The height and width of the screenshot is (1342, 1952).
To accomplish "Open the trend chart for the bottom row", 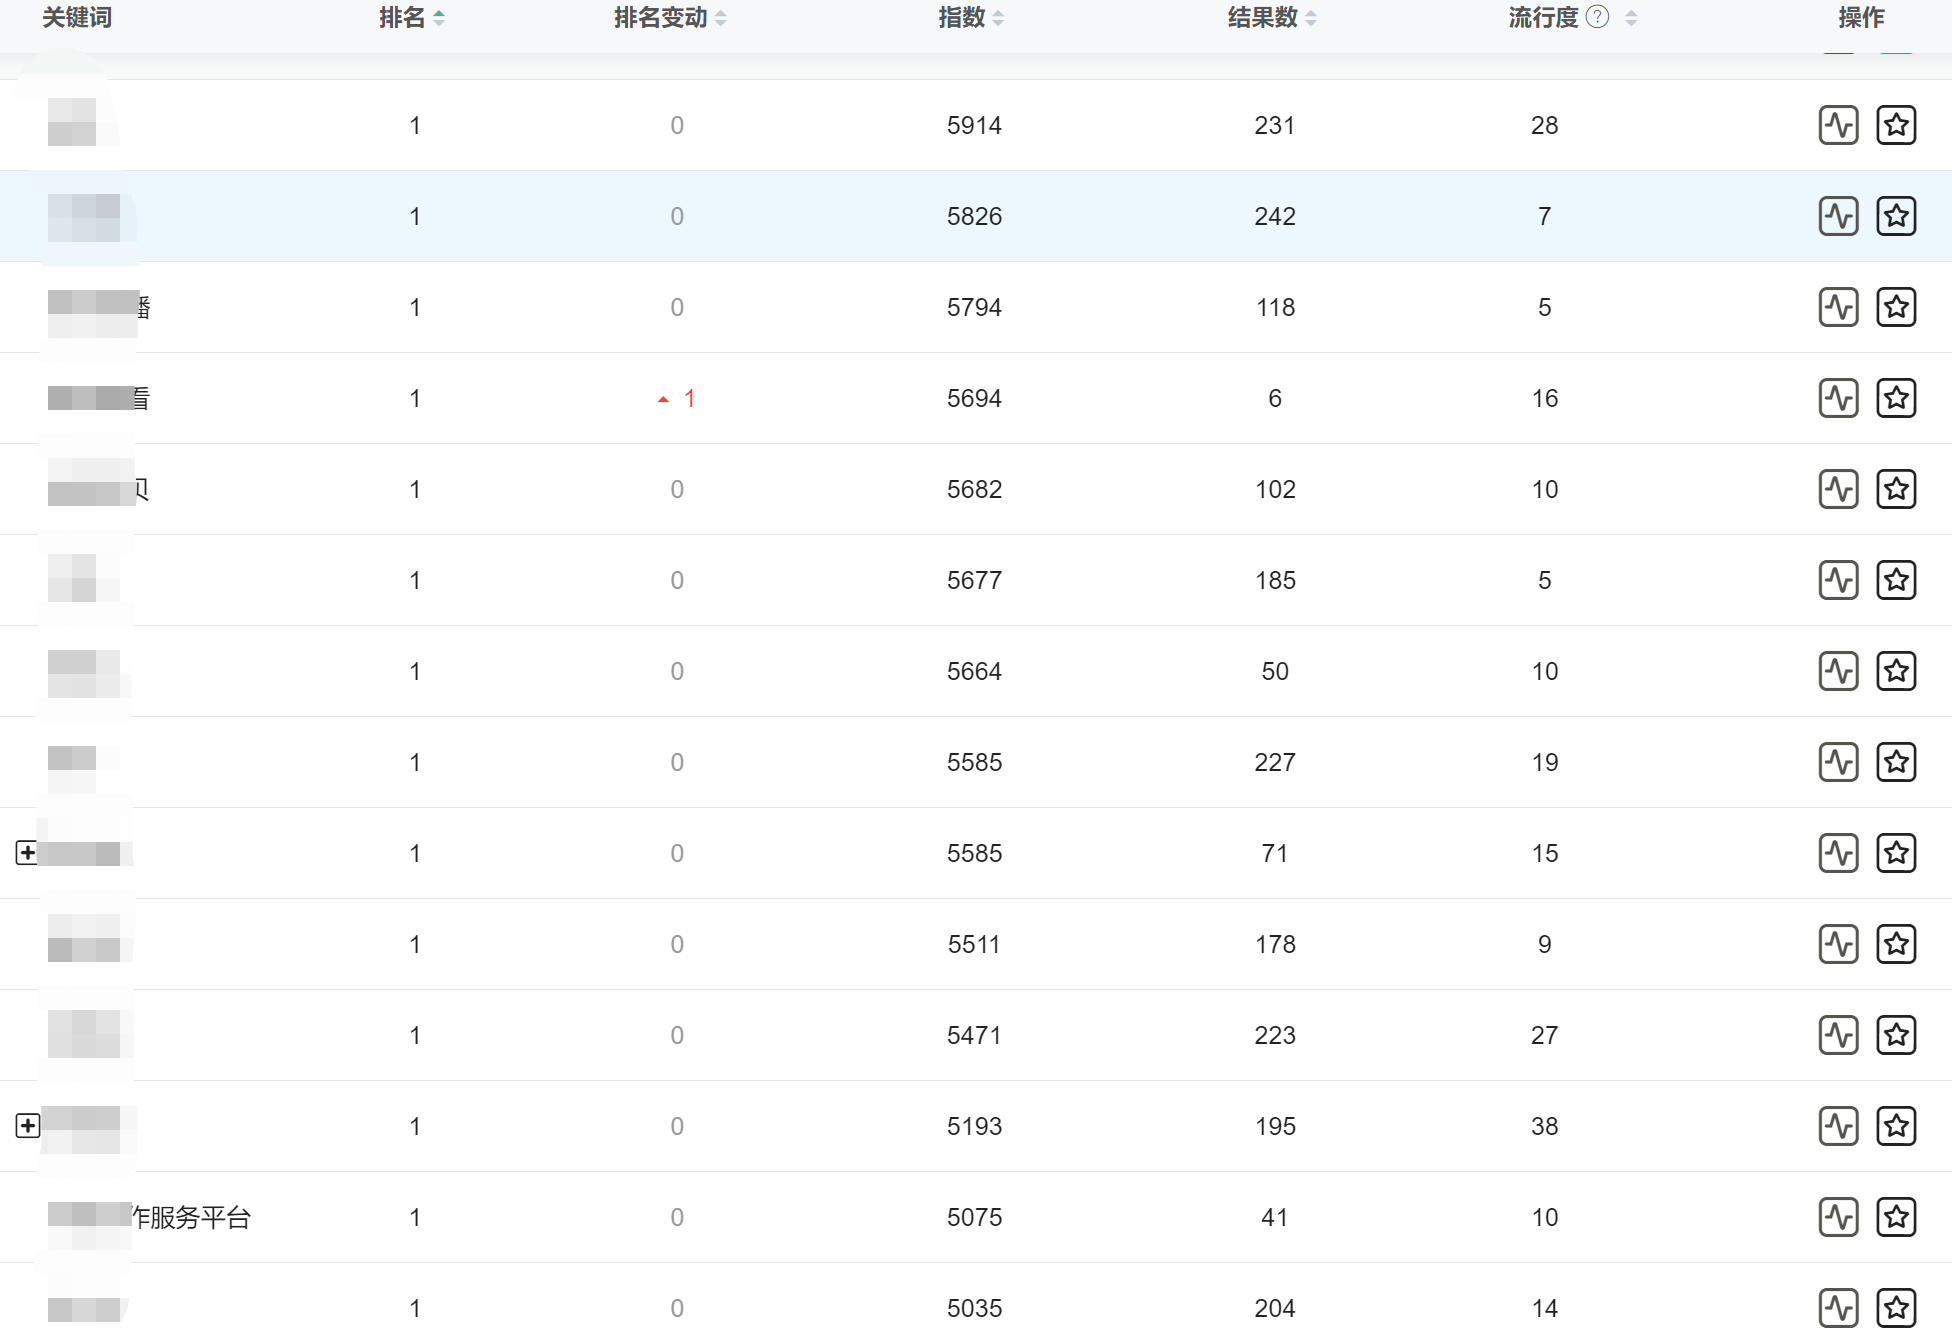I will (x=1839, y=1308).
